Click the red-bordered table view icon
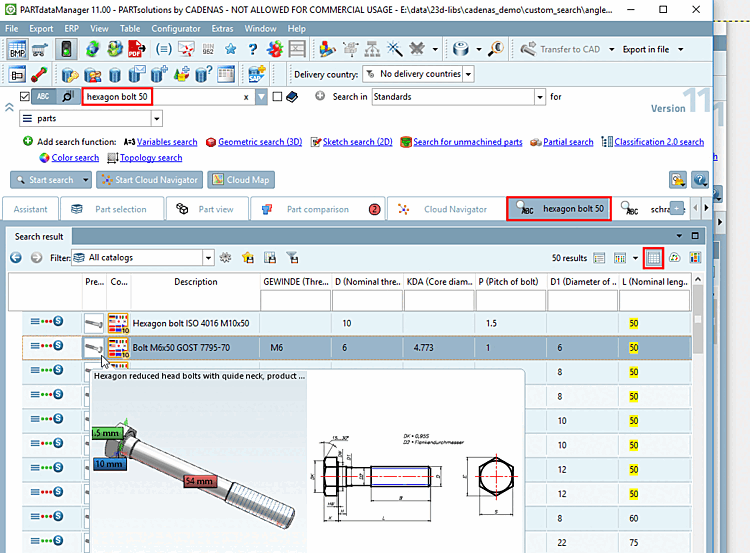 coord(653,258)
